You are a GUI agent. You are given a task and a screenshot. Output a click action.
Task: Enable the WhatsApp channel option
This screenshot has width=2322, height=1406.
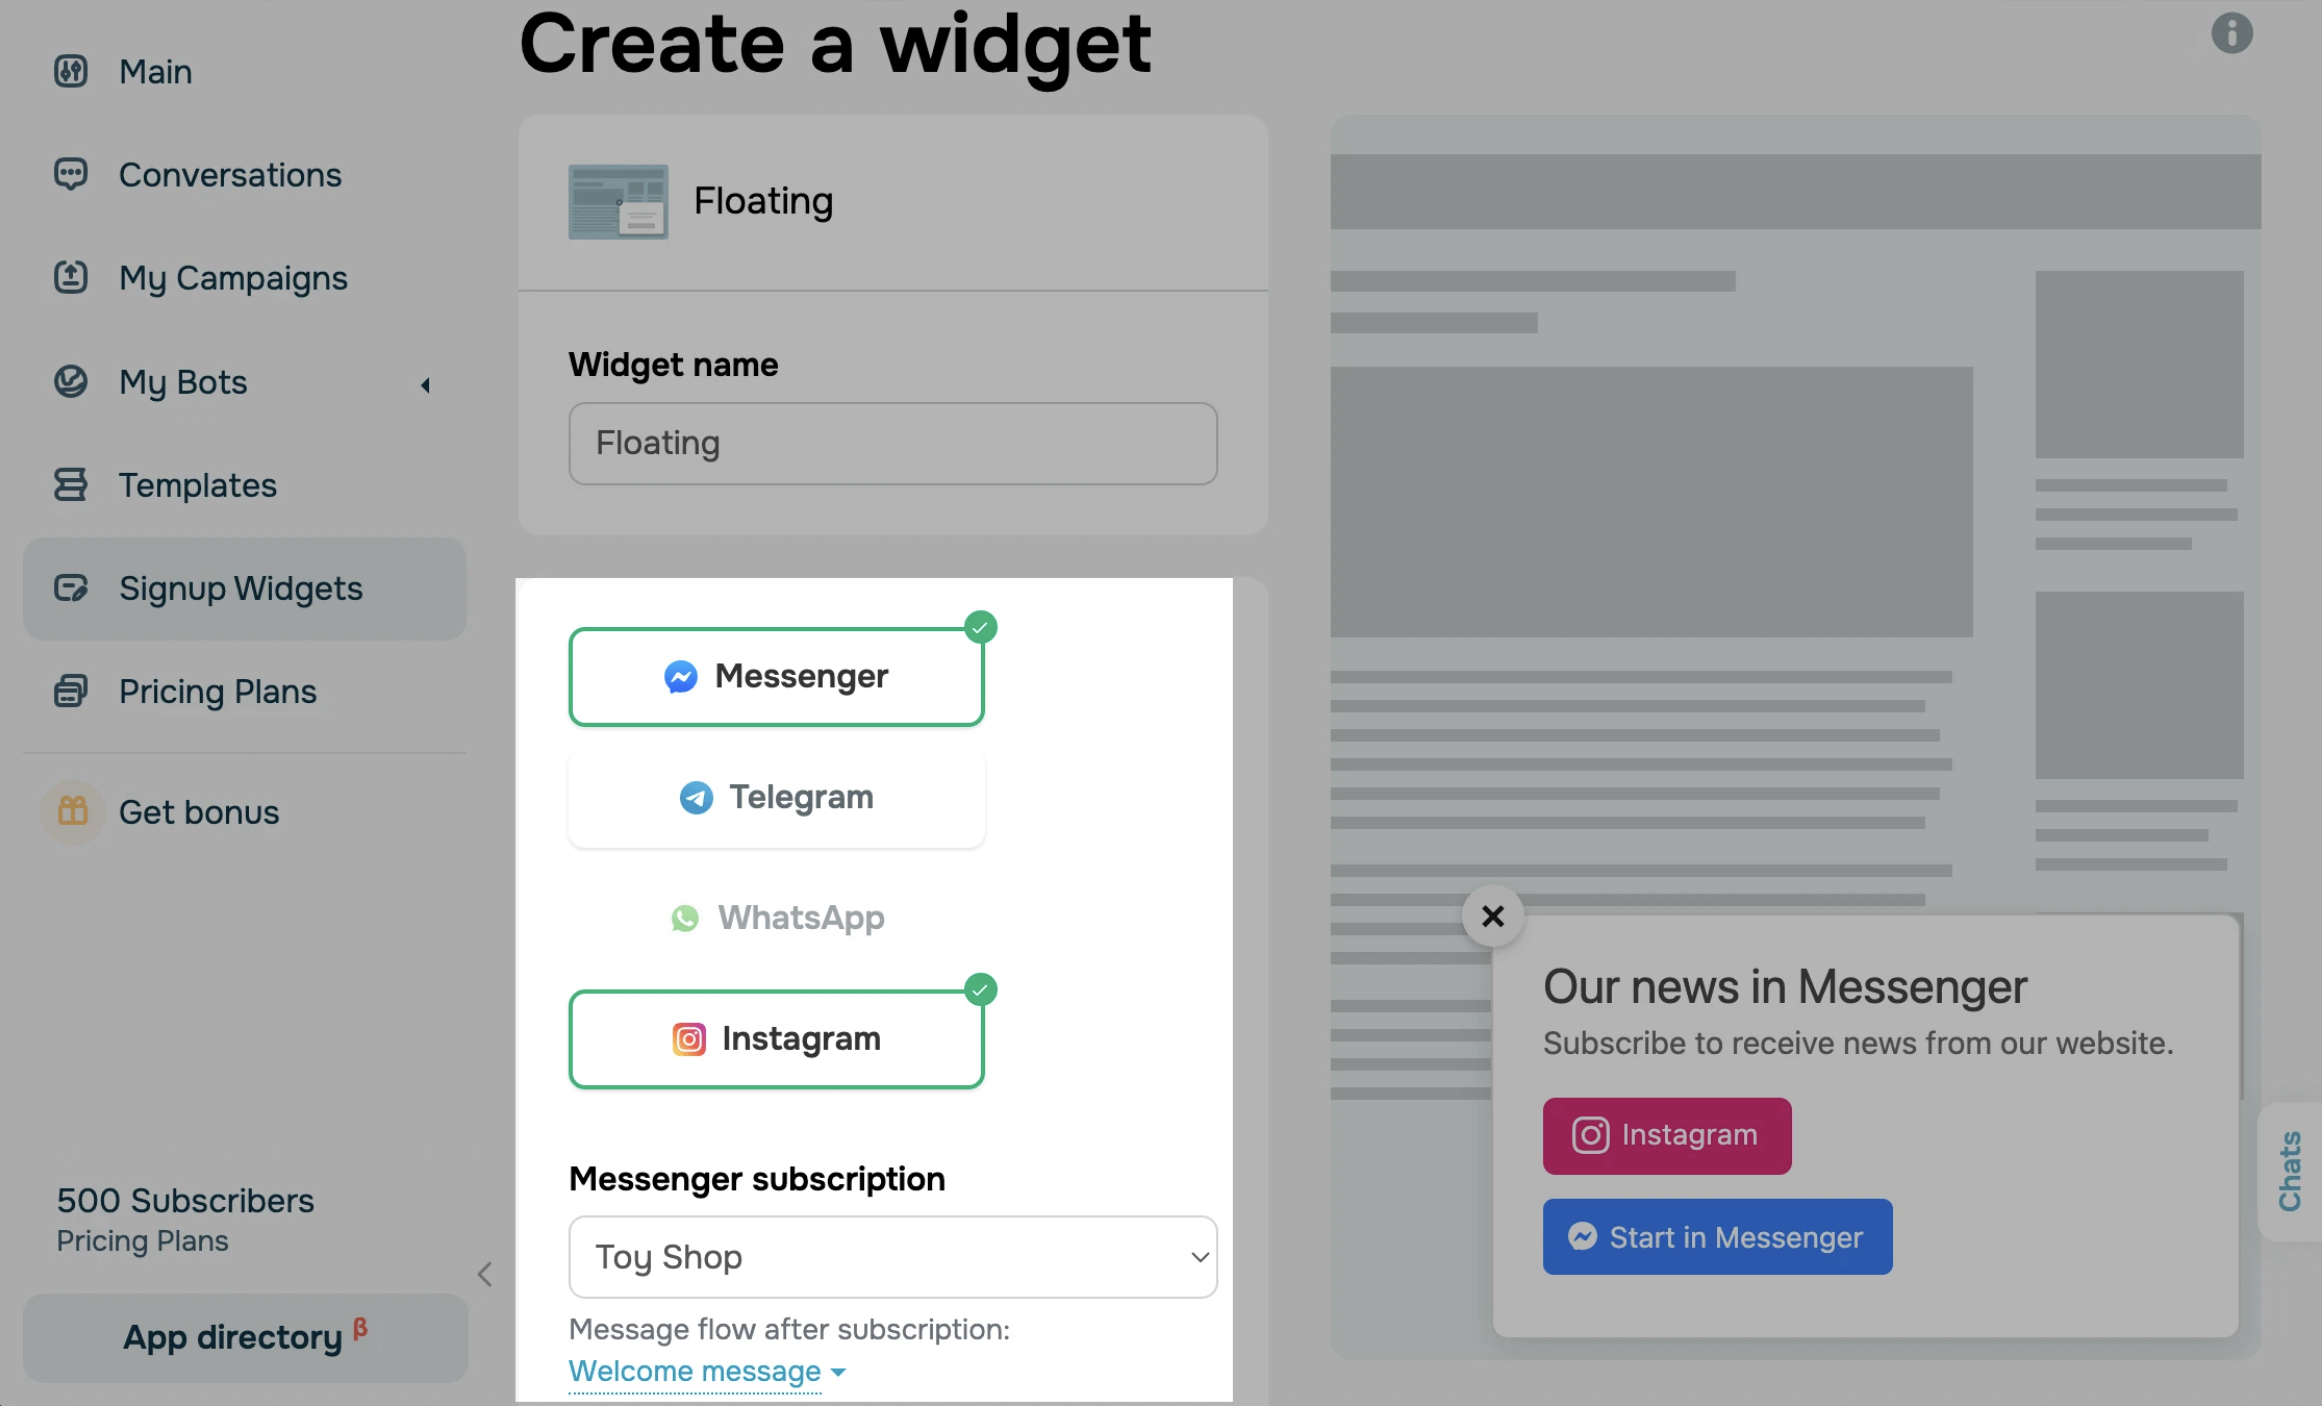pos(776,917)
